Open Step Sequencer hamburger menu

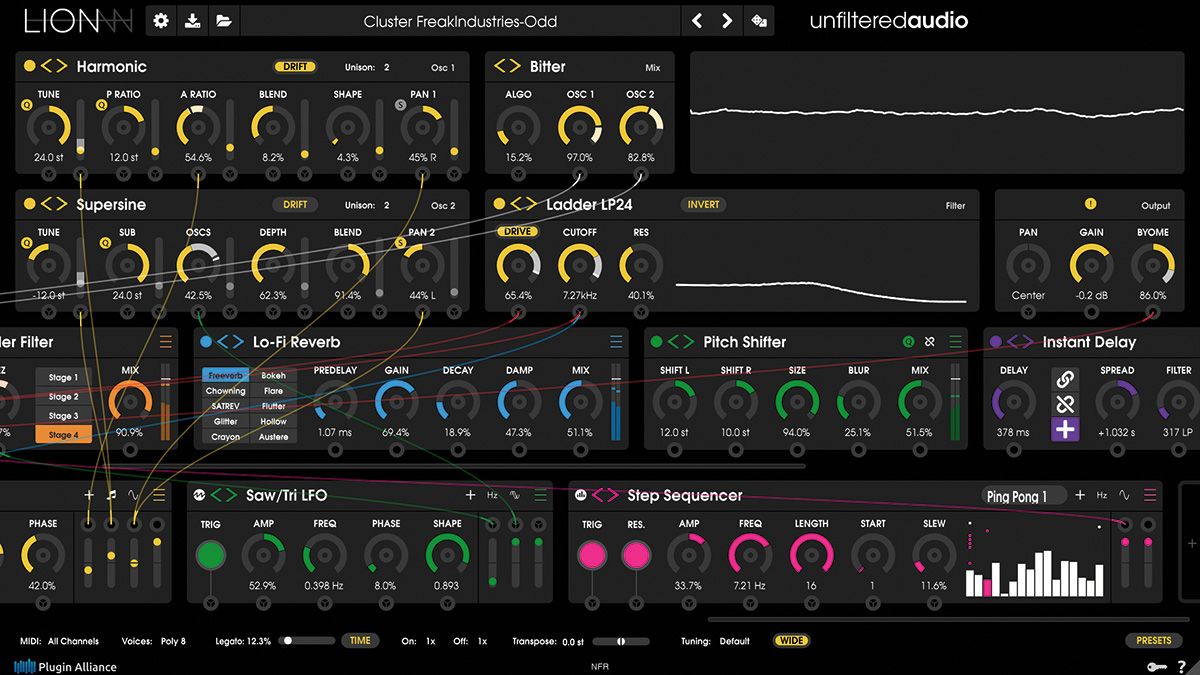pos(1150,495)
